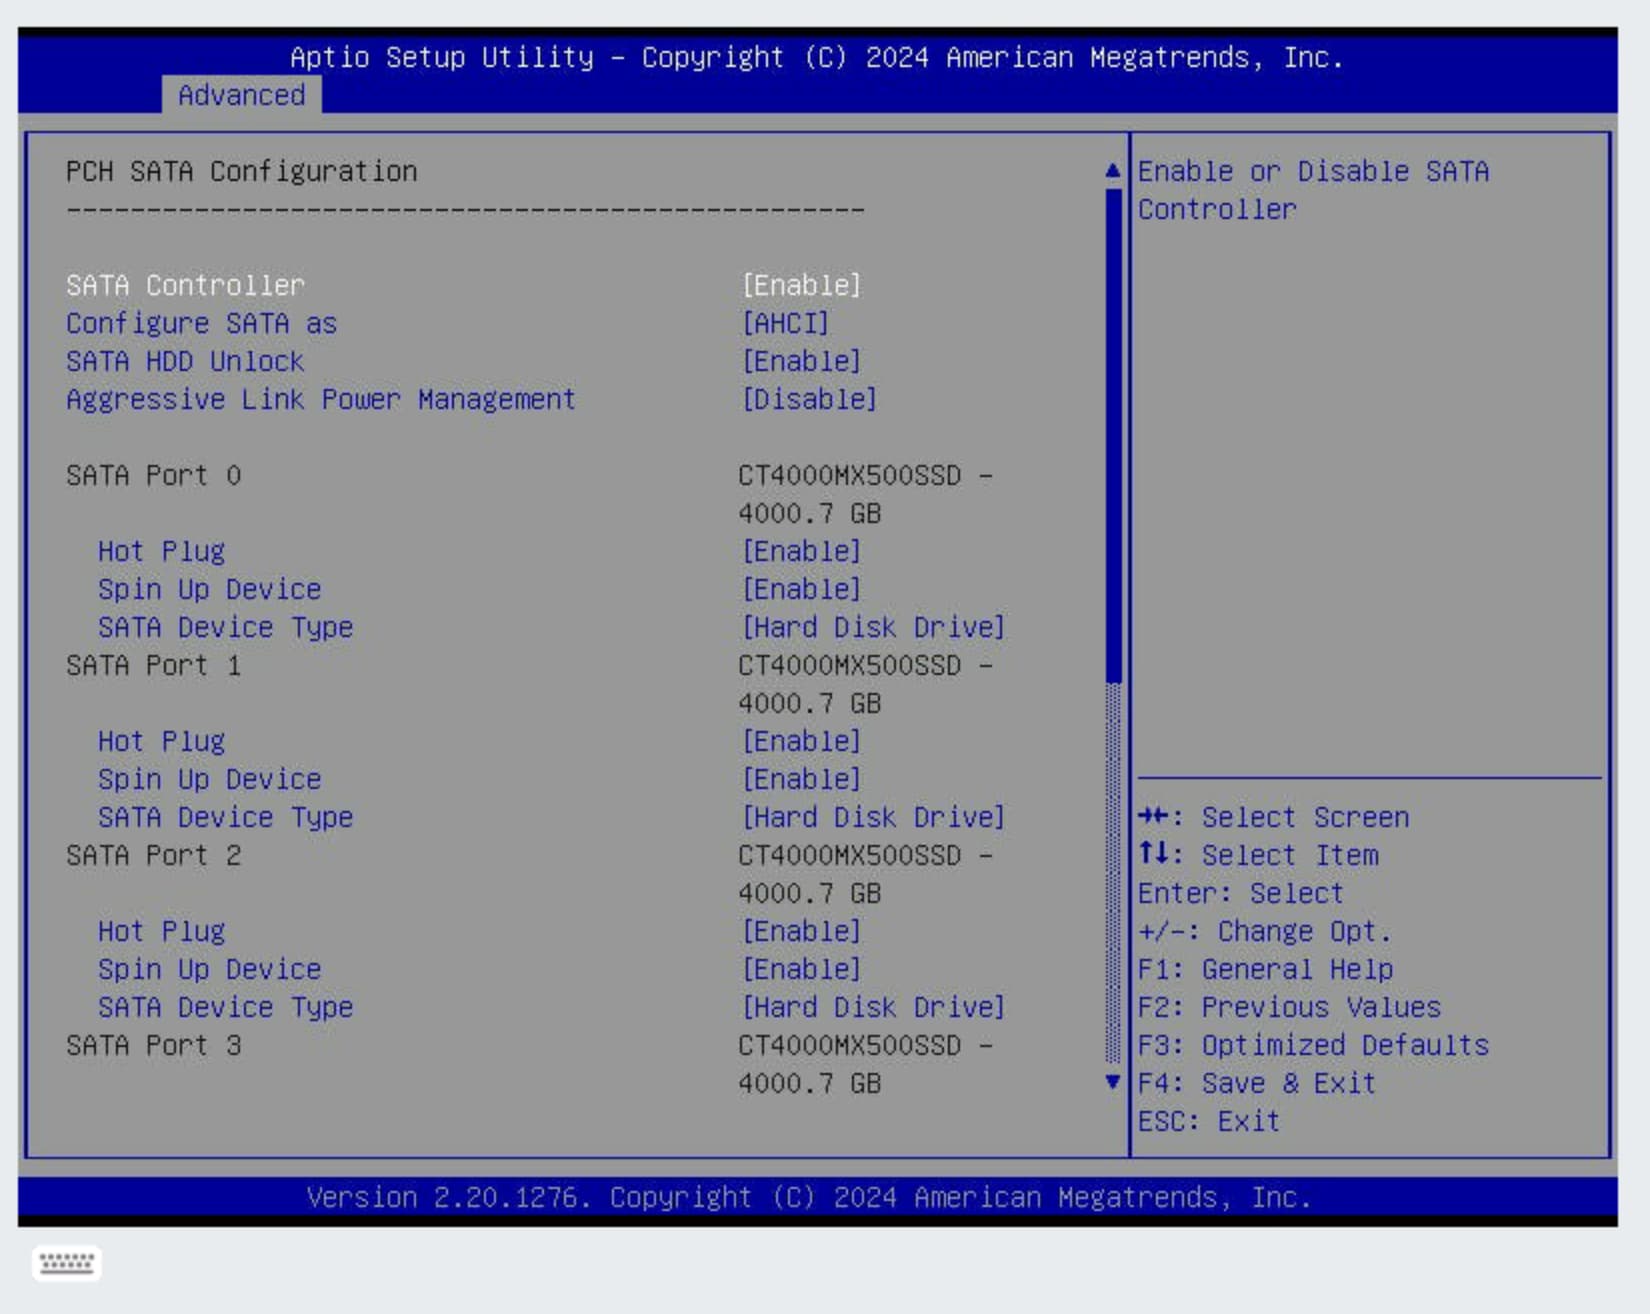Select SATA Device Type label under Port 2
This screenshot has height=1314, width=1650.
click(225, 1007)
